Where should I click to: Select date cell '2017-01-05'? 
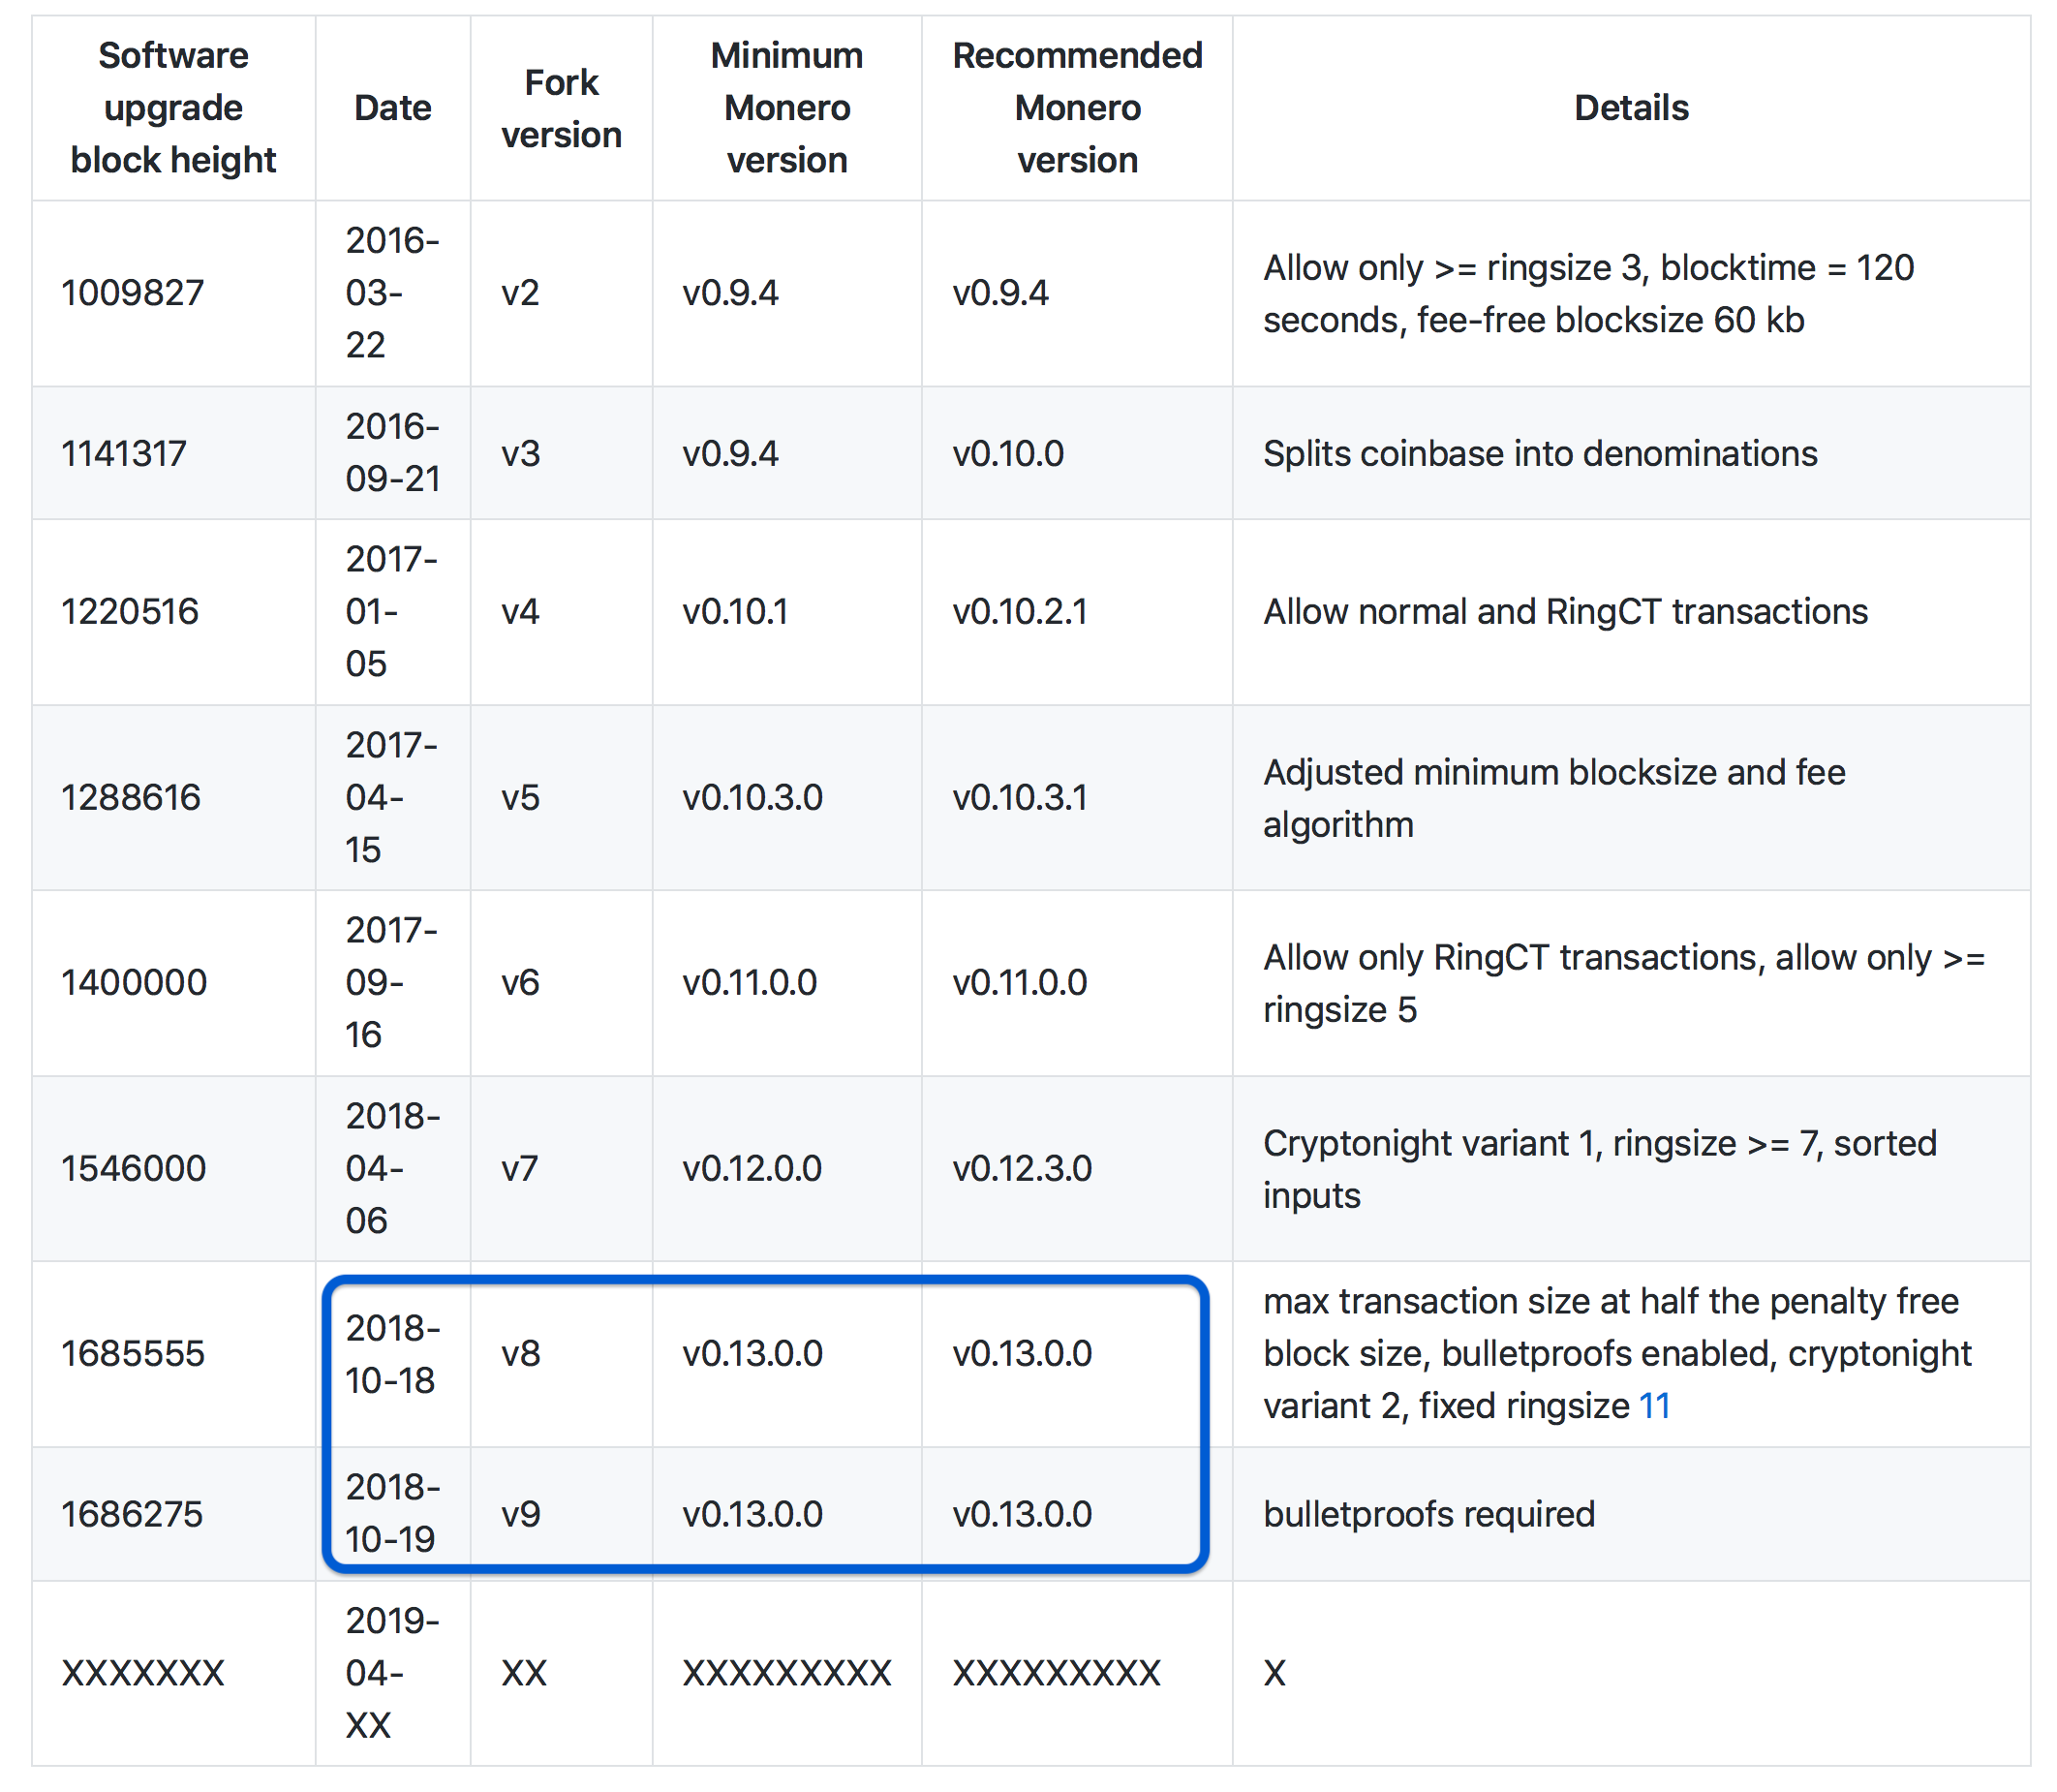tap(392, 611)
